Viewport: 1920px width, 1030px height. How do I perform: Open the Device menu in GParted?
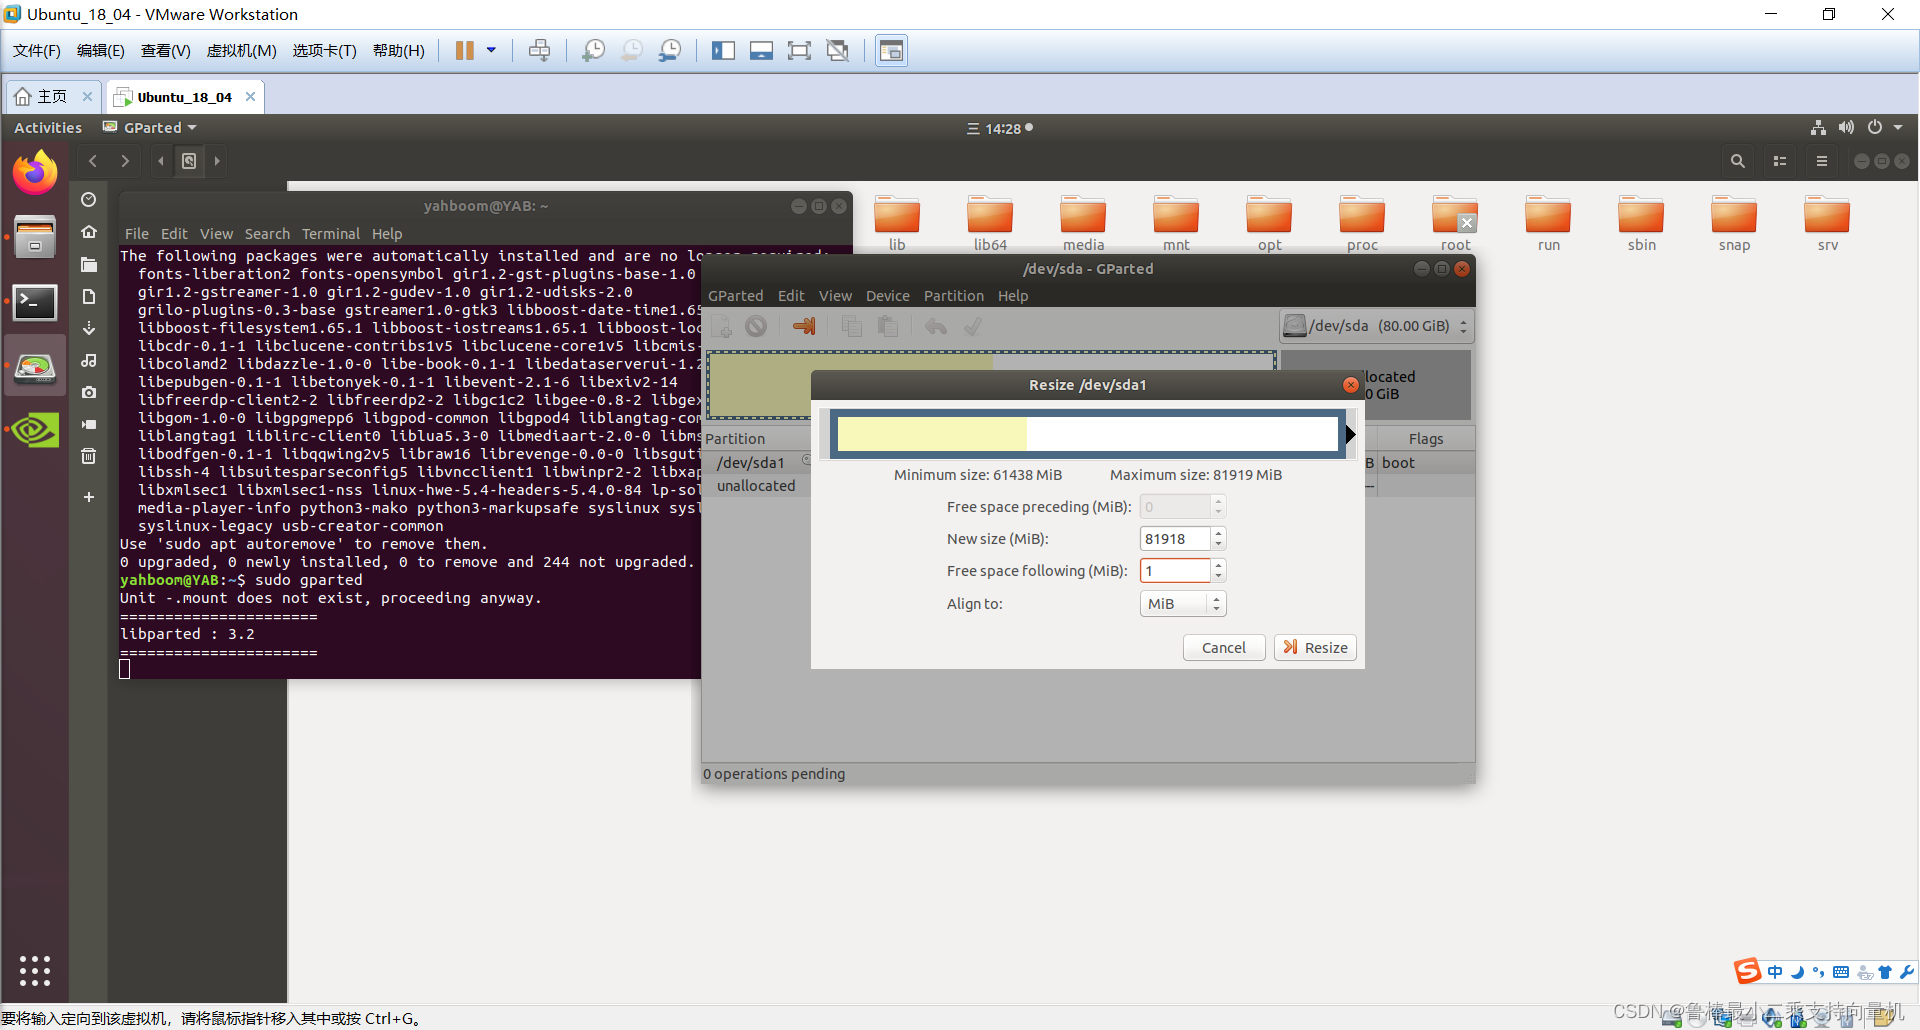point(888,296)
